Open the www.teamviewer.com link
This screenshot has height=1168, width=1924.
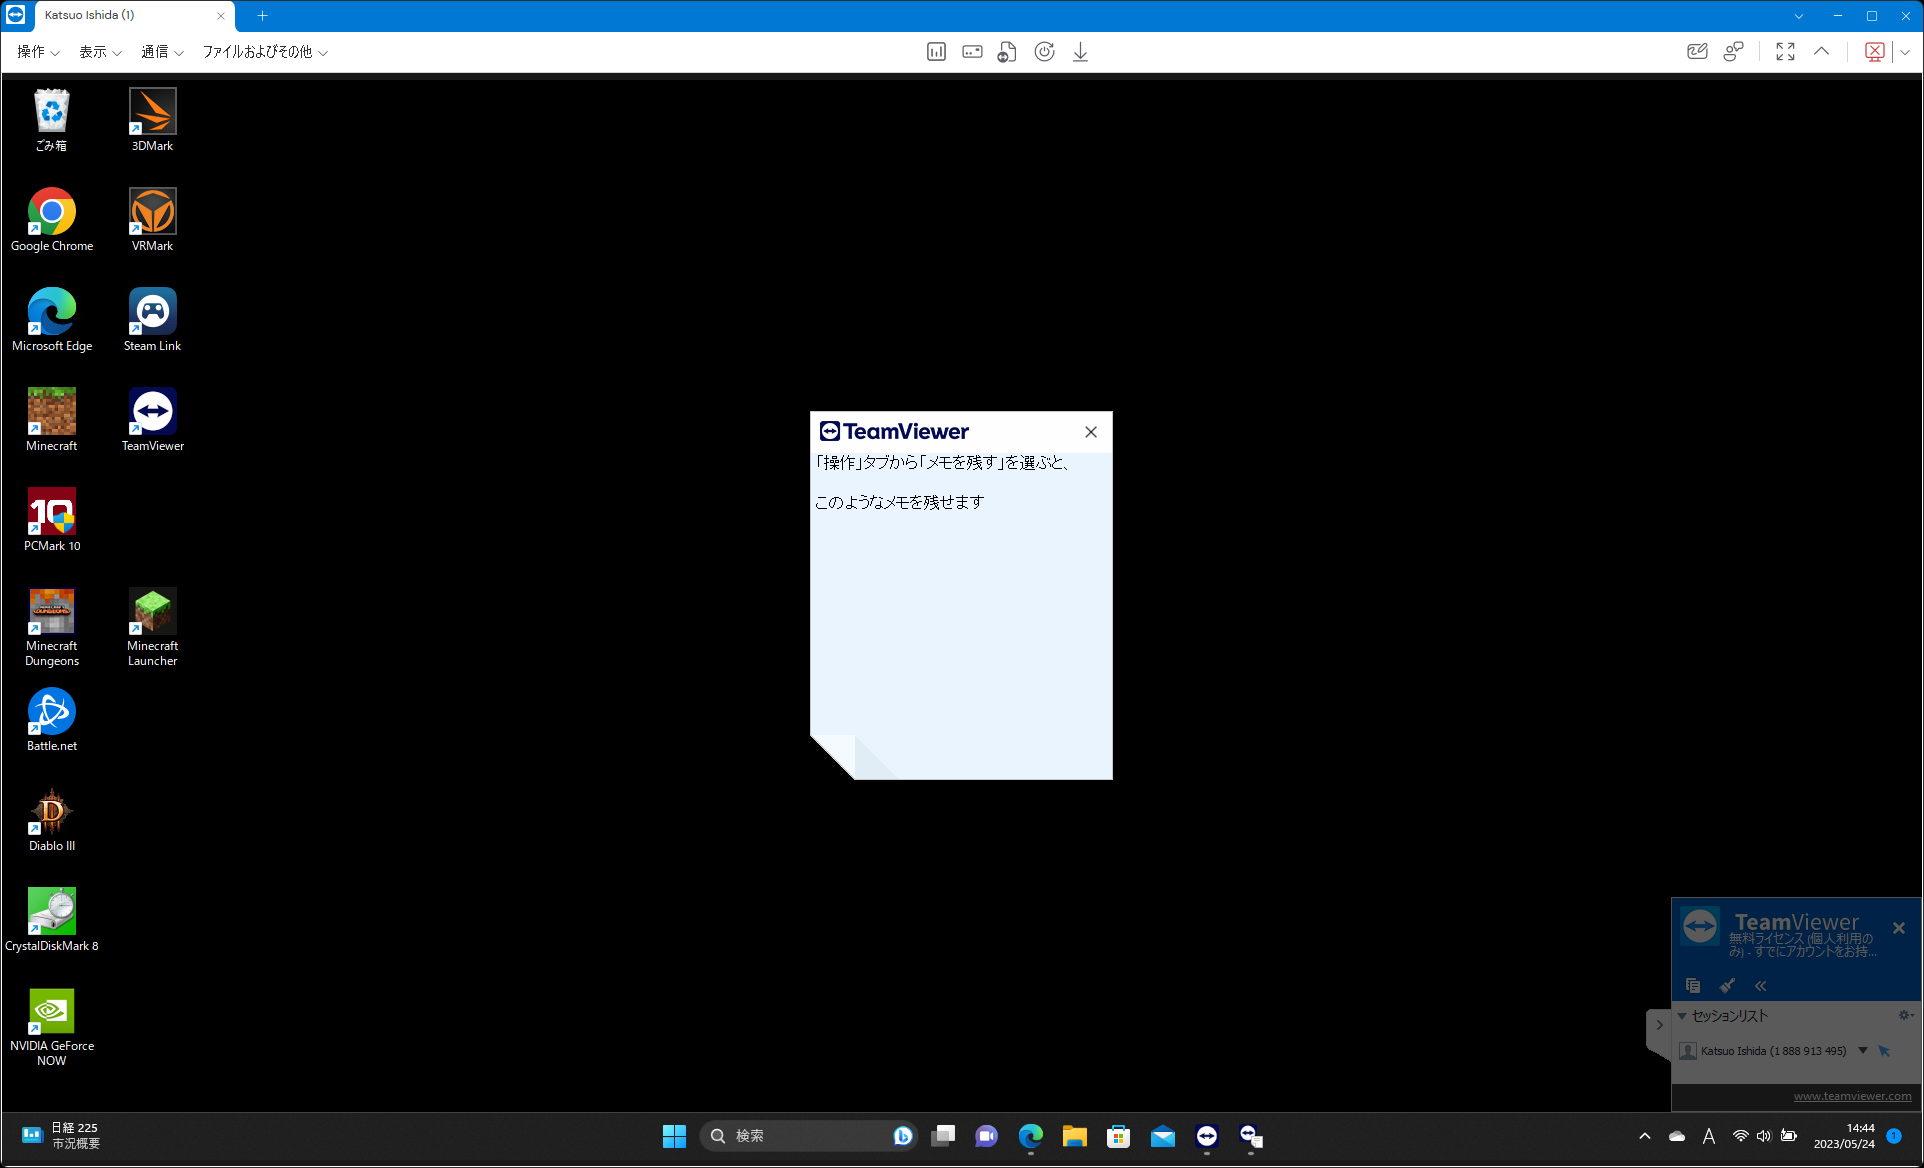point(1852,1096)
